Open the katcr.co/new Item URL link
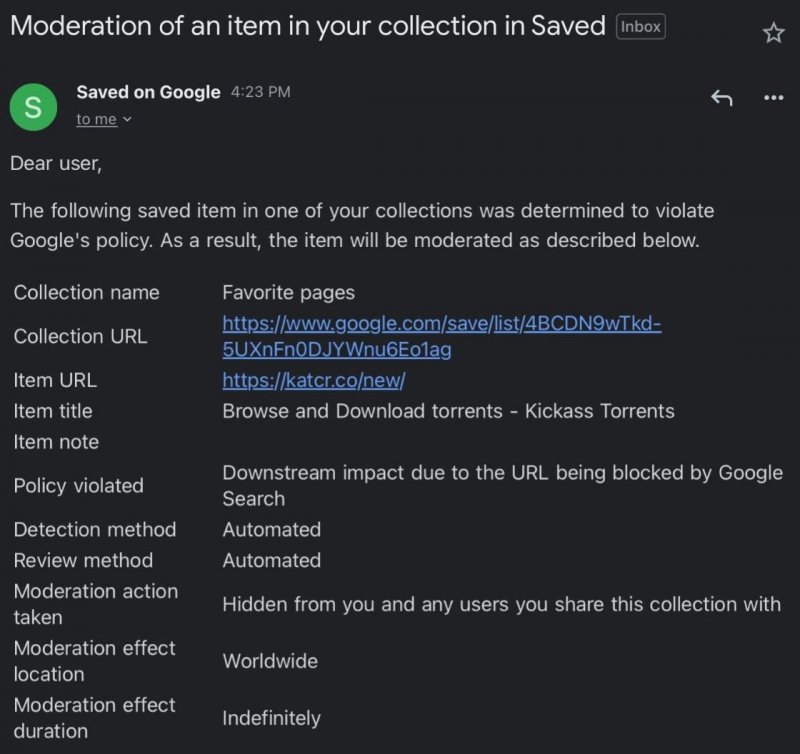This screenshot has width=800, height=754. (x=313, y=381)
